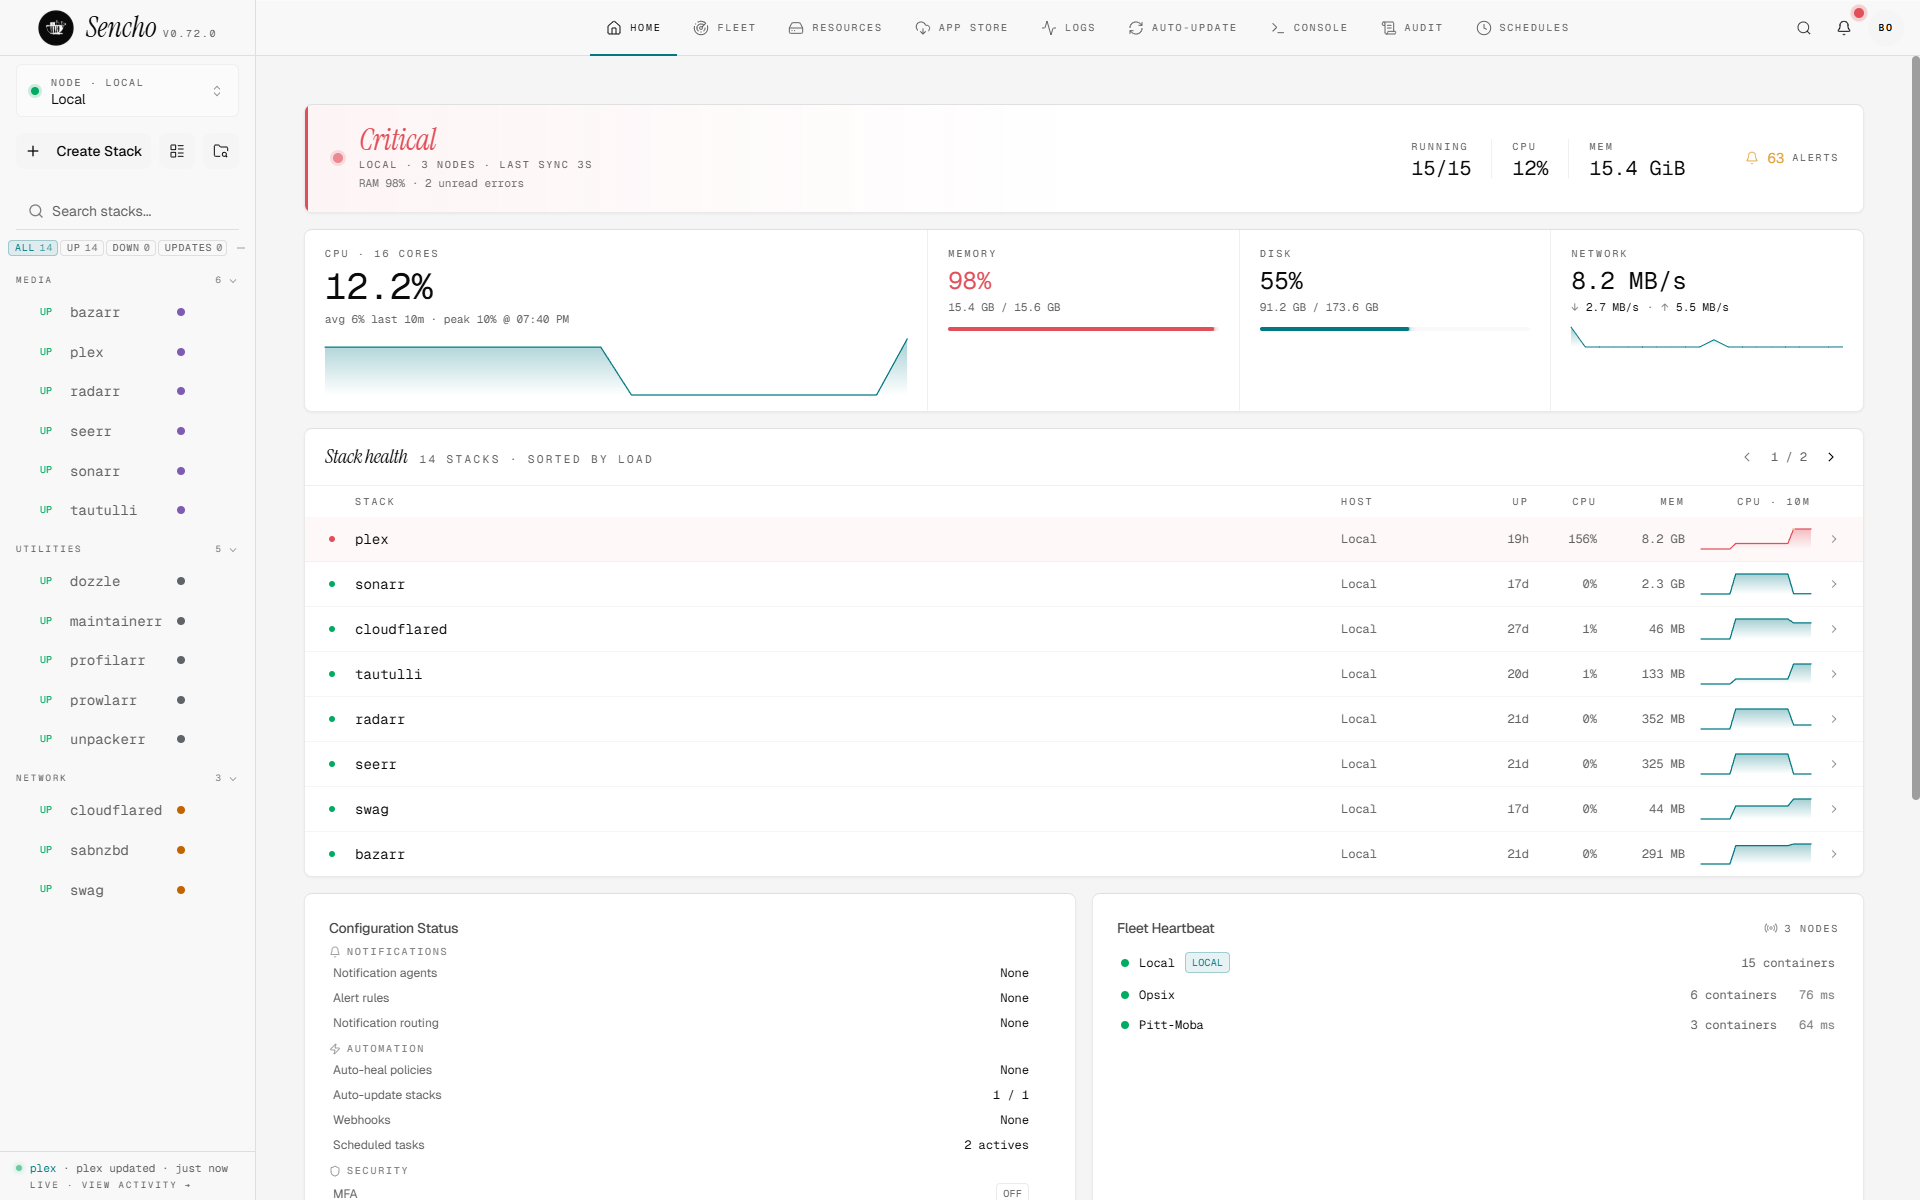1920x1200 pixels.
Task: Click the Audit nav icon
Action: (1389, 28)
